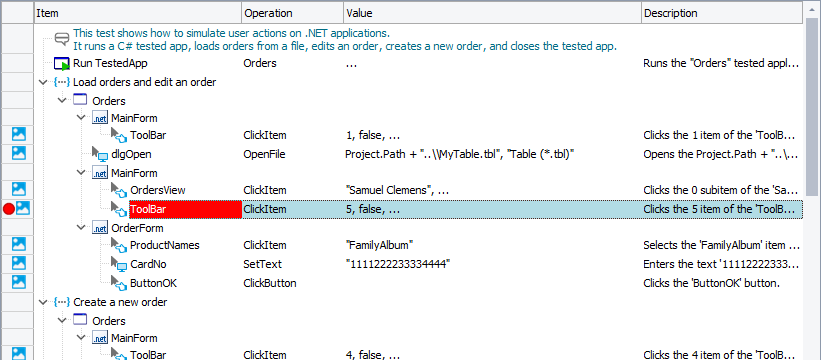Click the Orders process icon under 'Load orders and edit an order'
The width and height of the screenshot is (821, 360).
point(80,100)
